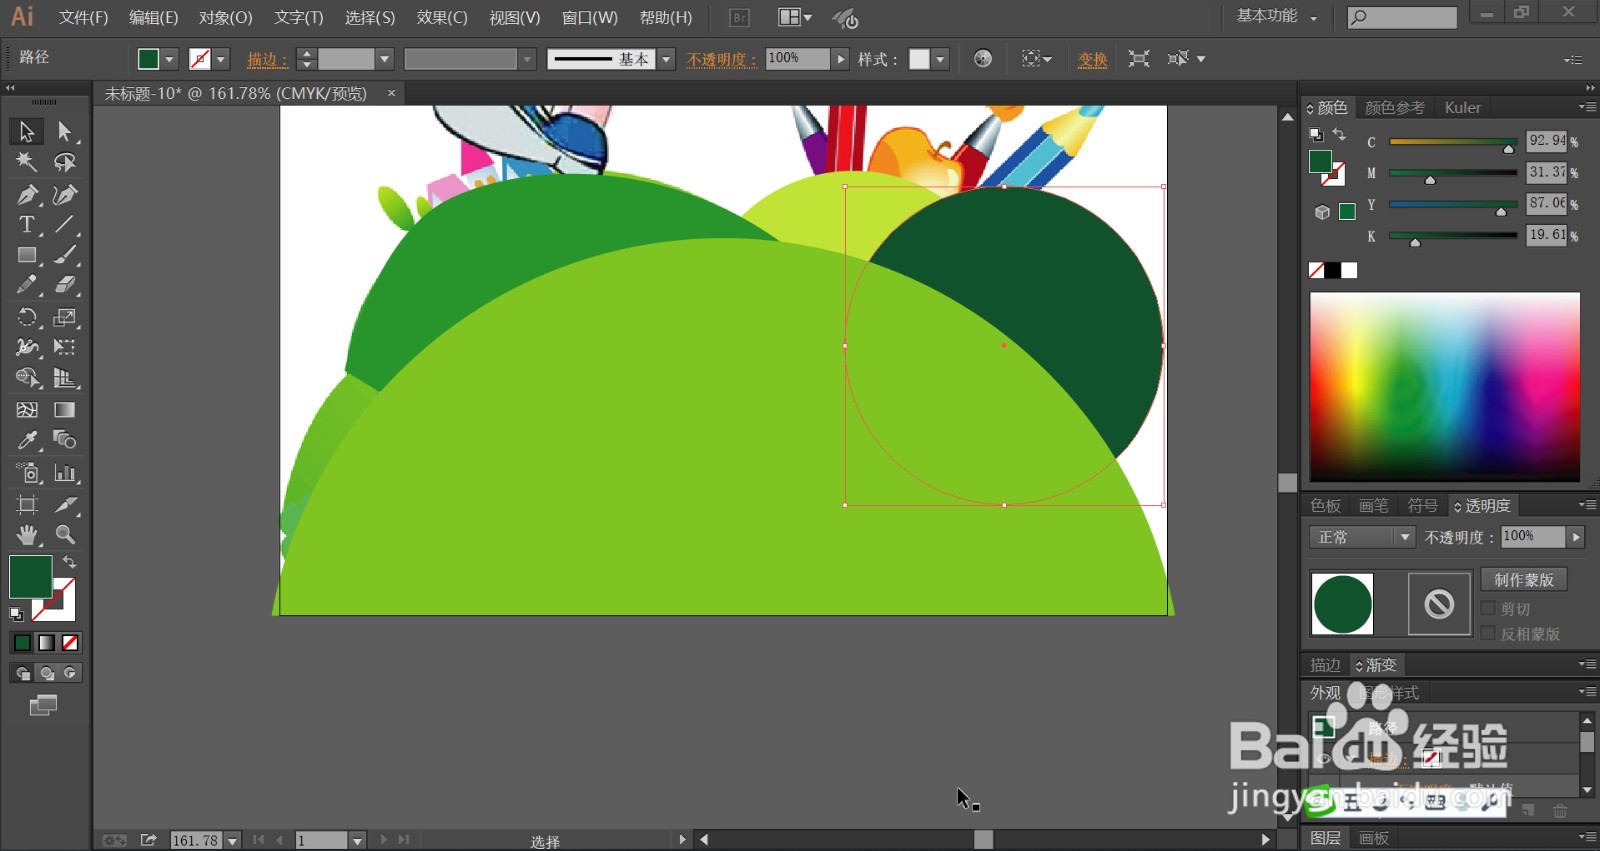Select the Line Segment tool

tap(65, 224)
